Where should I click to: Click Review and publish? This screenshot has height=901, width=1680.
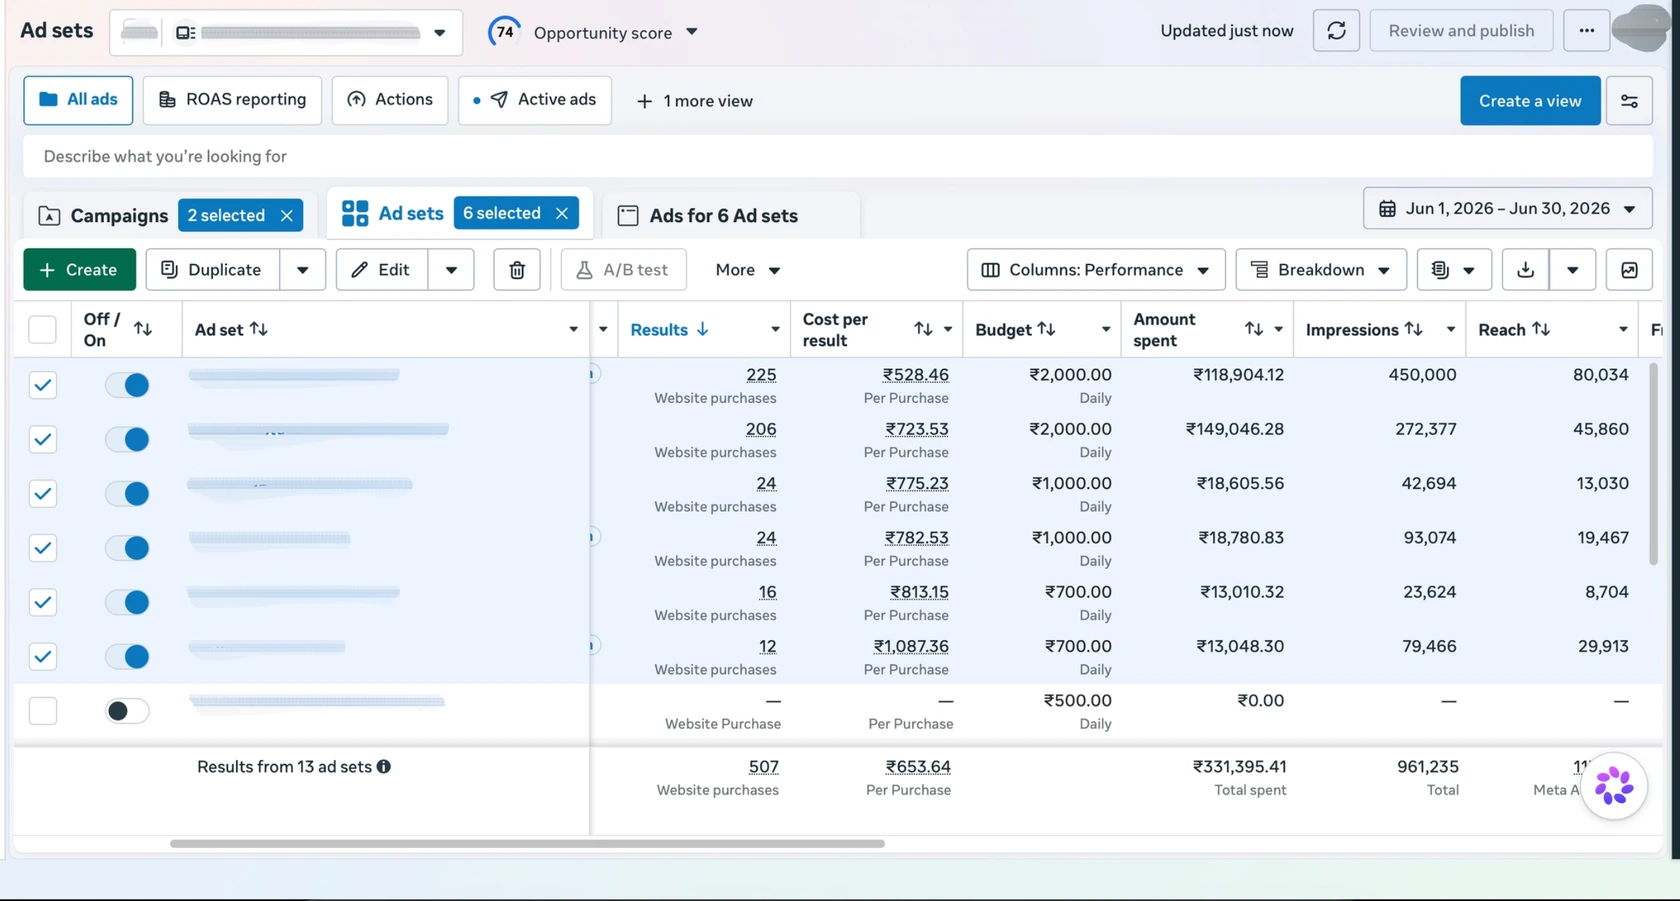(1461, 31)
